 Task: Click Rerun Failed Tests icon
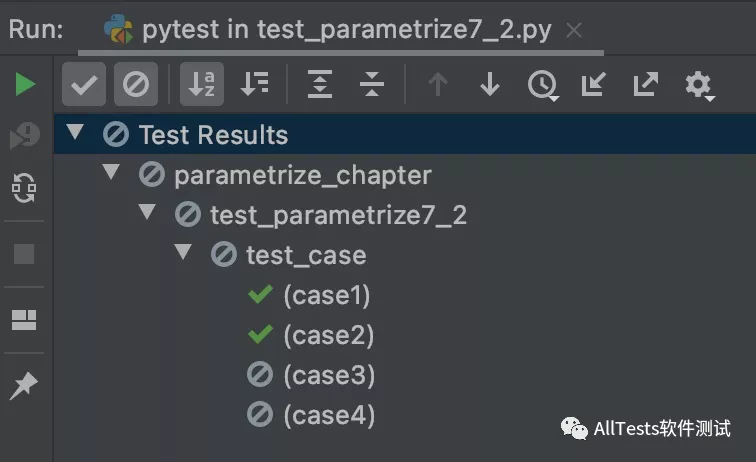tap(25, 136)
